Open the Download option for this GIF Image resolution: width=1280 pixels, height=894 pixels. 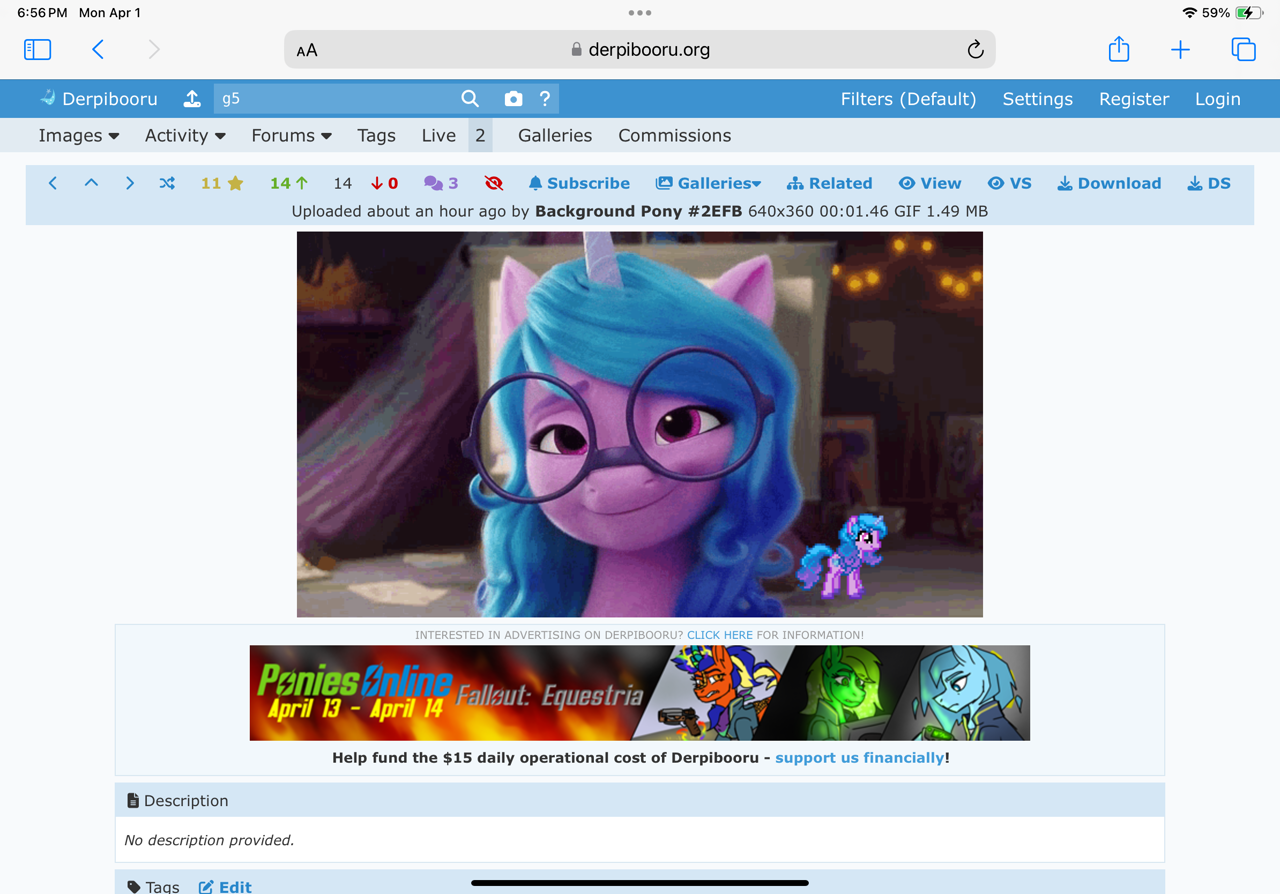(1108, 183)
